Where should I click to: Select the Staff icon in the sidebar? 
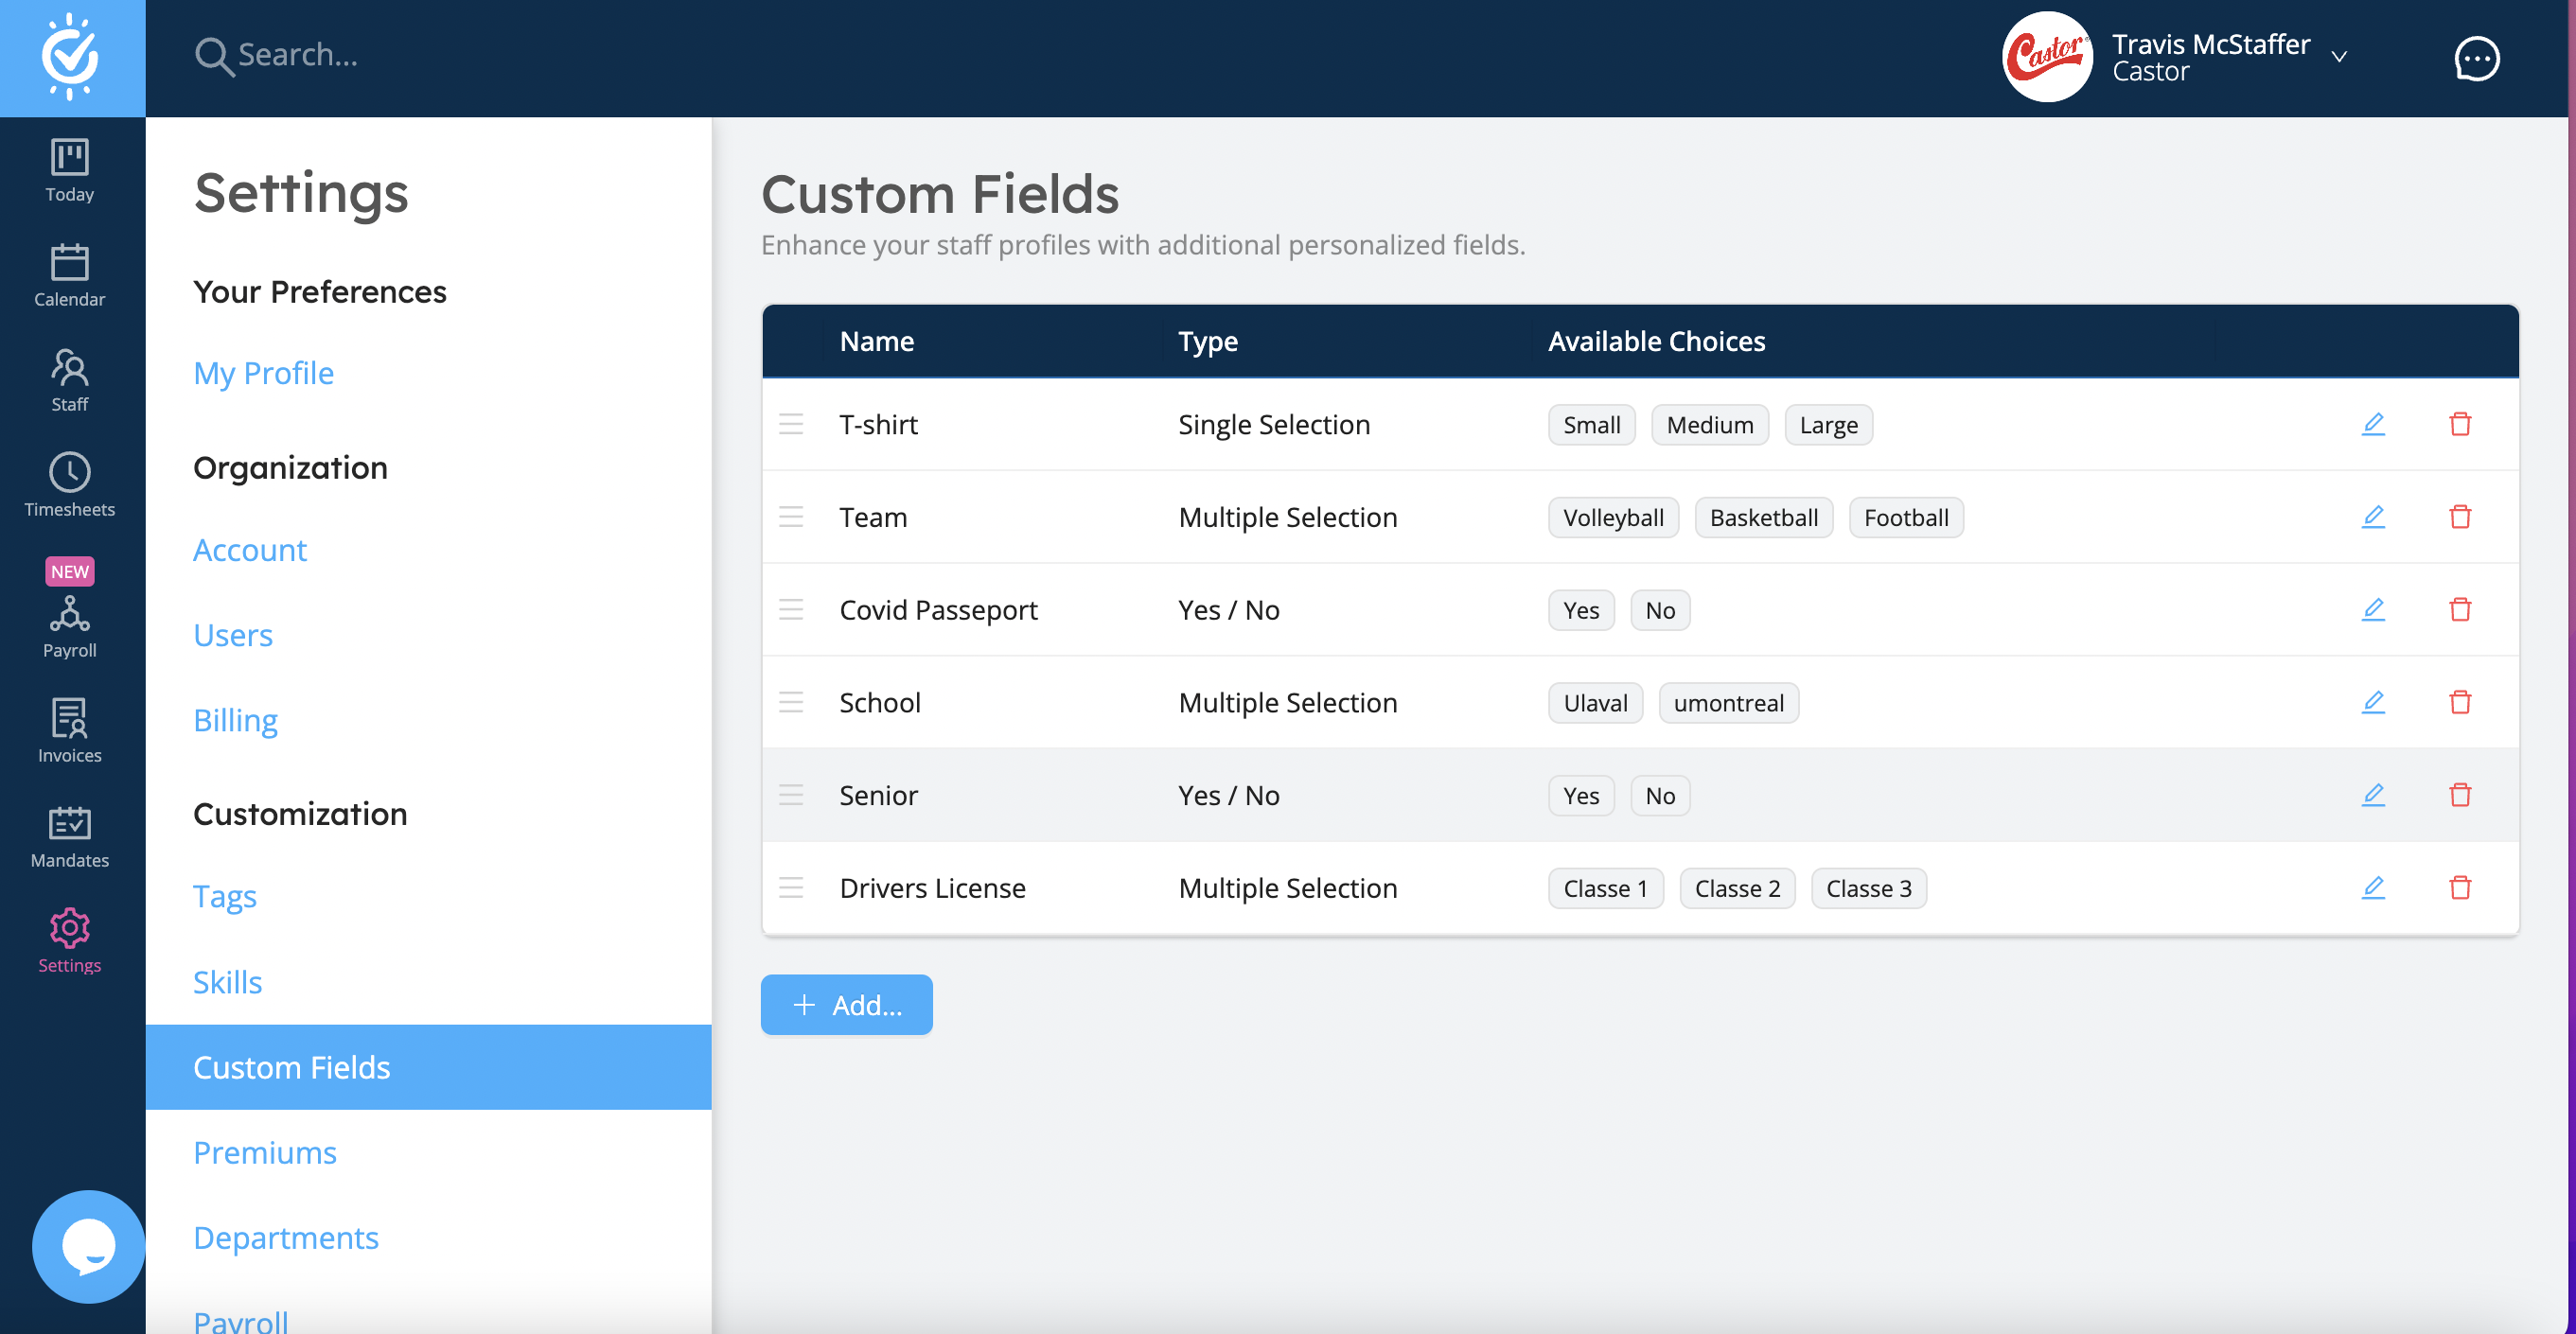click(69, 378)
